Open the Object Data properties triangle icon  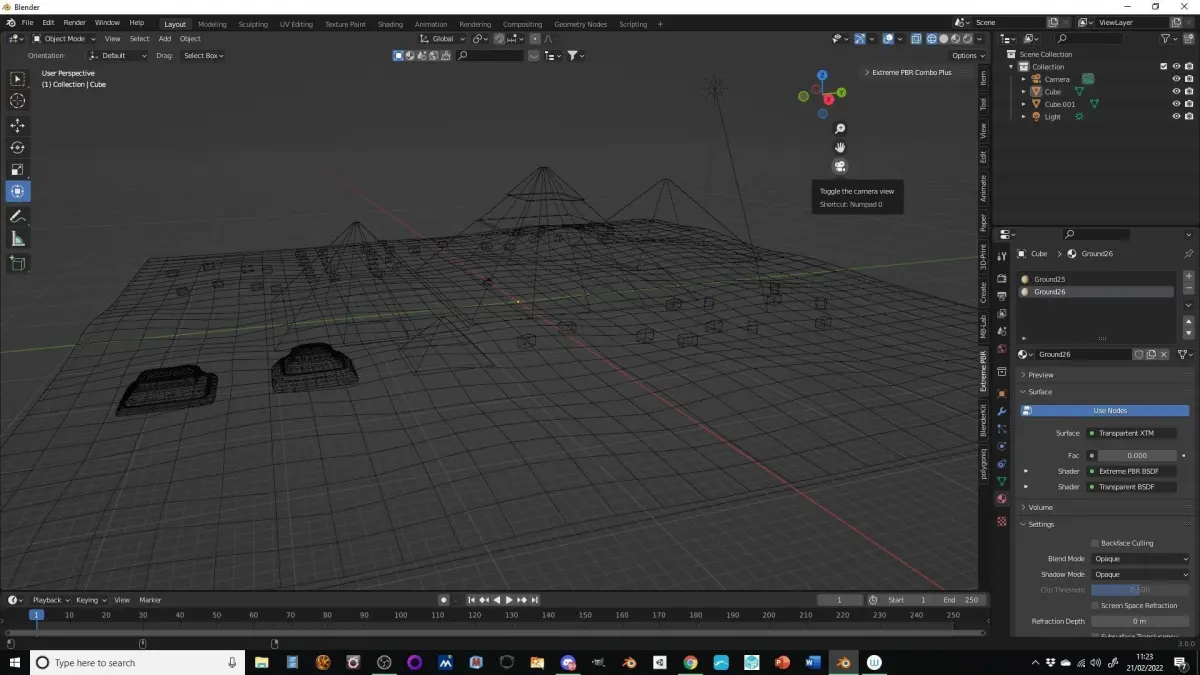click(x=1002, y=481)
